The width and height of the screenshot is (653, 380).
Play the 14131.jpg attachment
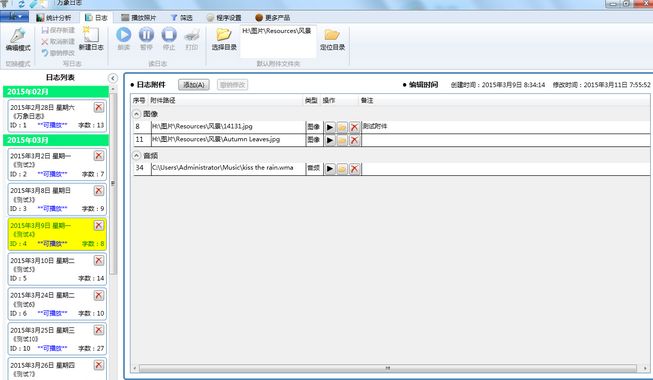(x=330, y=127)
